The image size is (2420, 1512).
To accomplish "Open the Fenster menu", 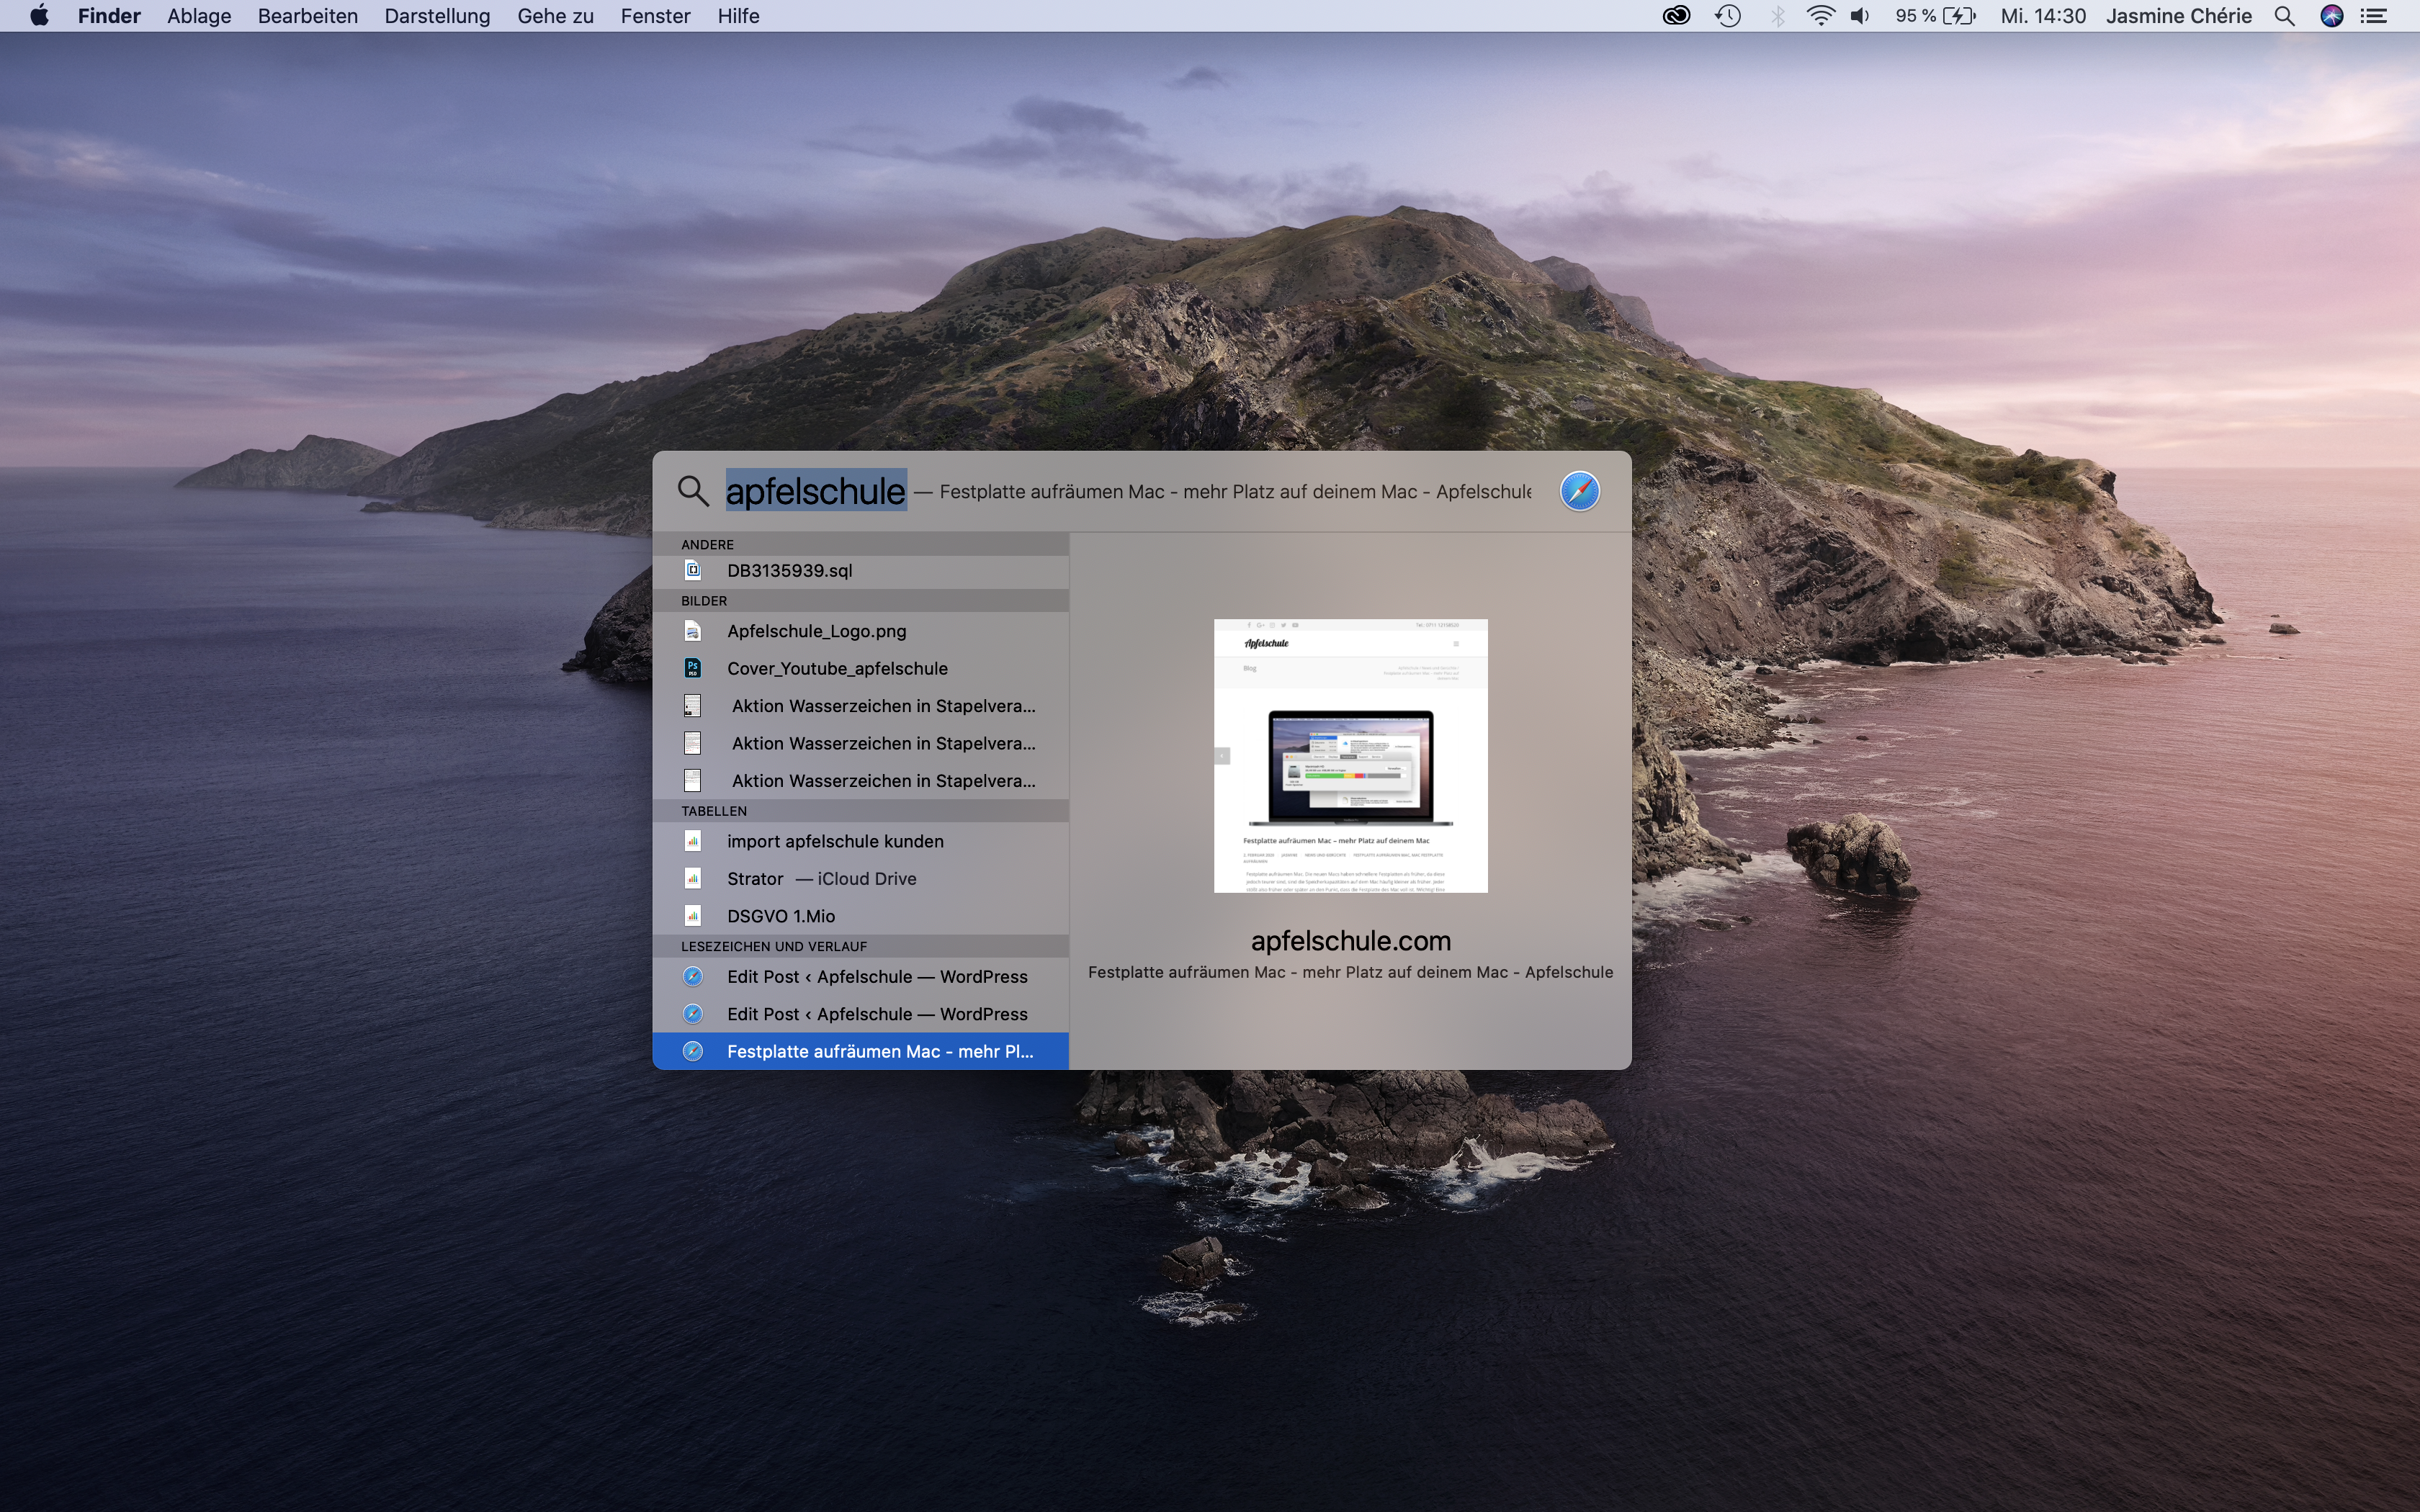I will click(655, 16).
